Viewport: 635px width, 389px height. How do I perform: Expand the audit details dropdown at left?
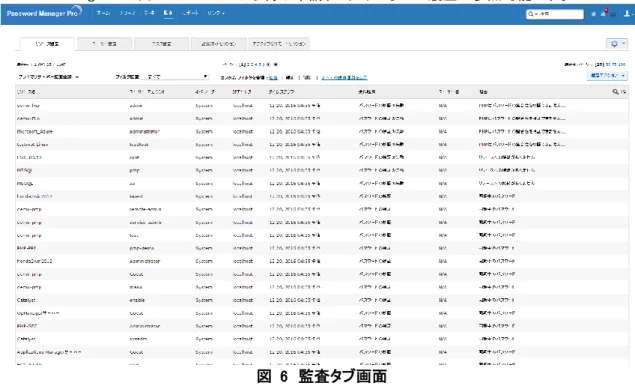48,77
